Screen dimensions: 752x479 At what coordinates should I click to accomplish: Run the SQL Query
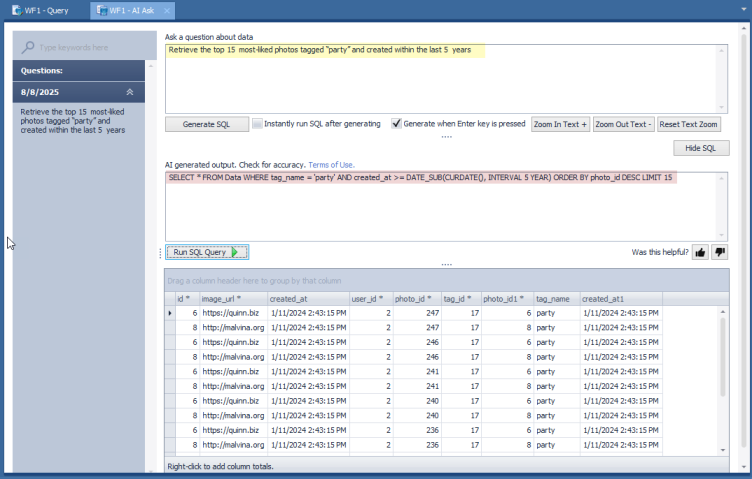206,252
